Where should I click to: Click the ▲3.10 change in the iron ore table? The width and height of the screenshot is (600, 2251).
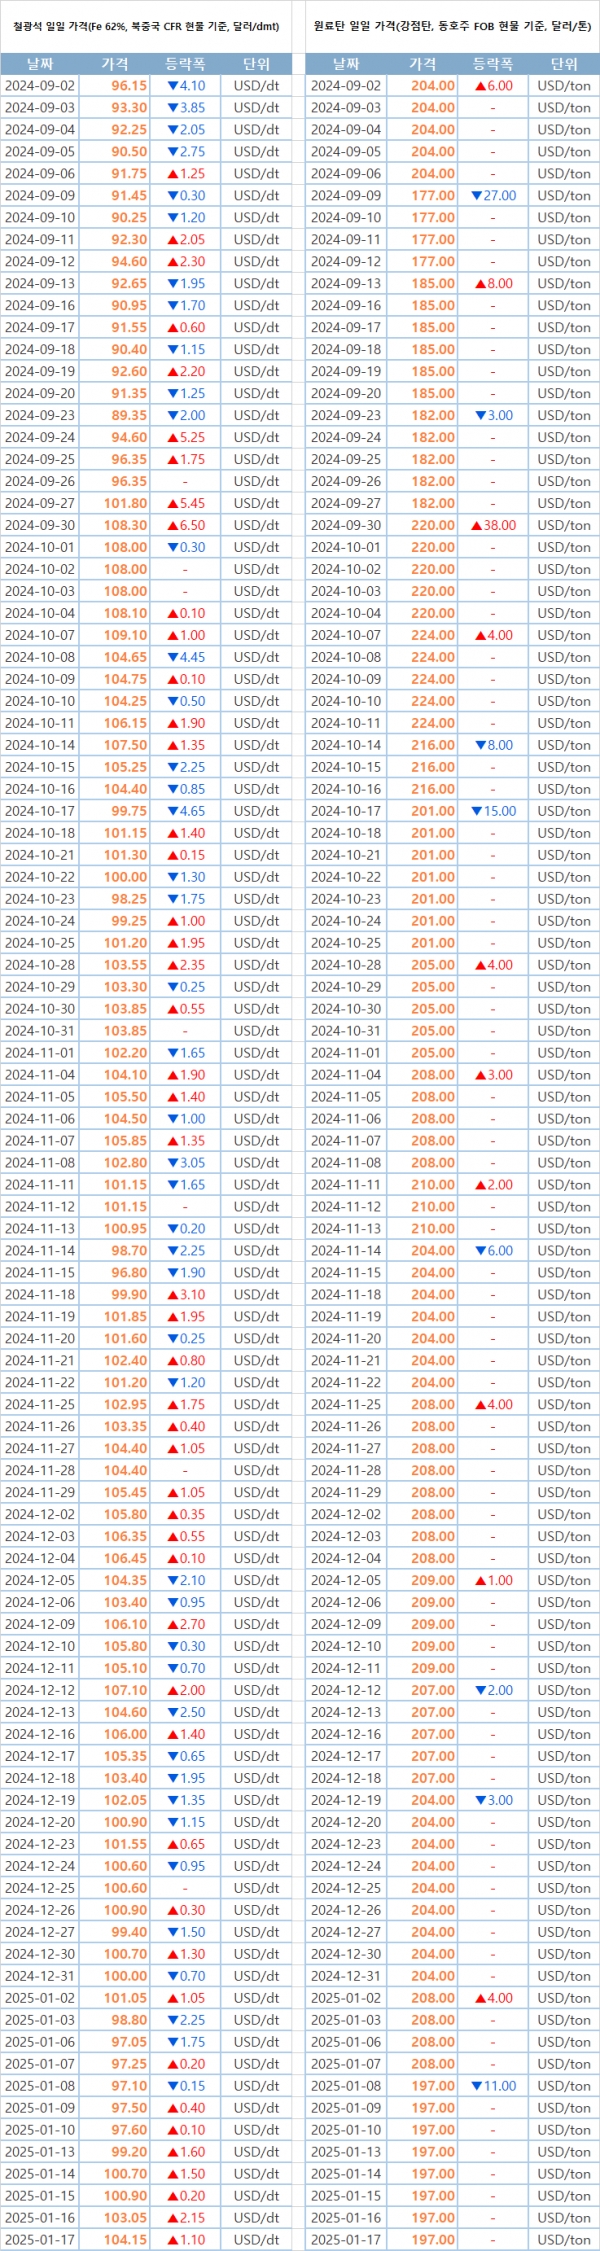click(186, 1294)
